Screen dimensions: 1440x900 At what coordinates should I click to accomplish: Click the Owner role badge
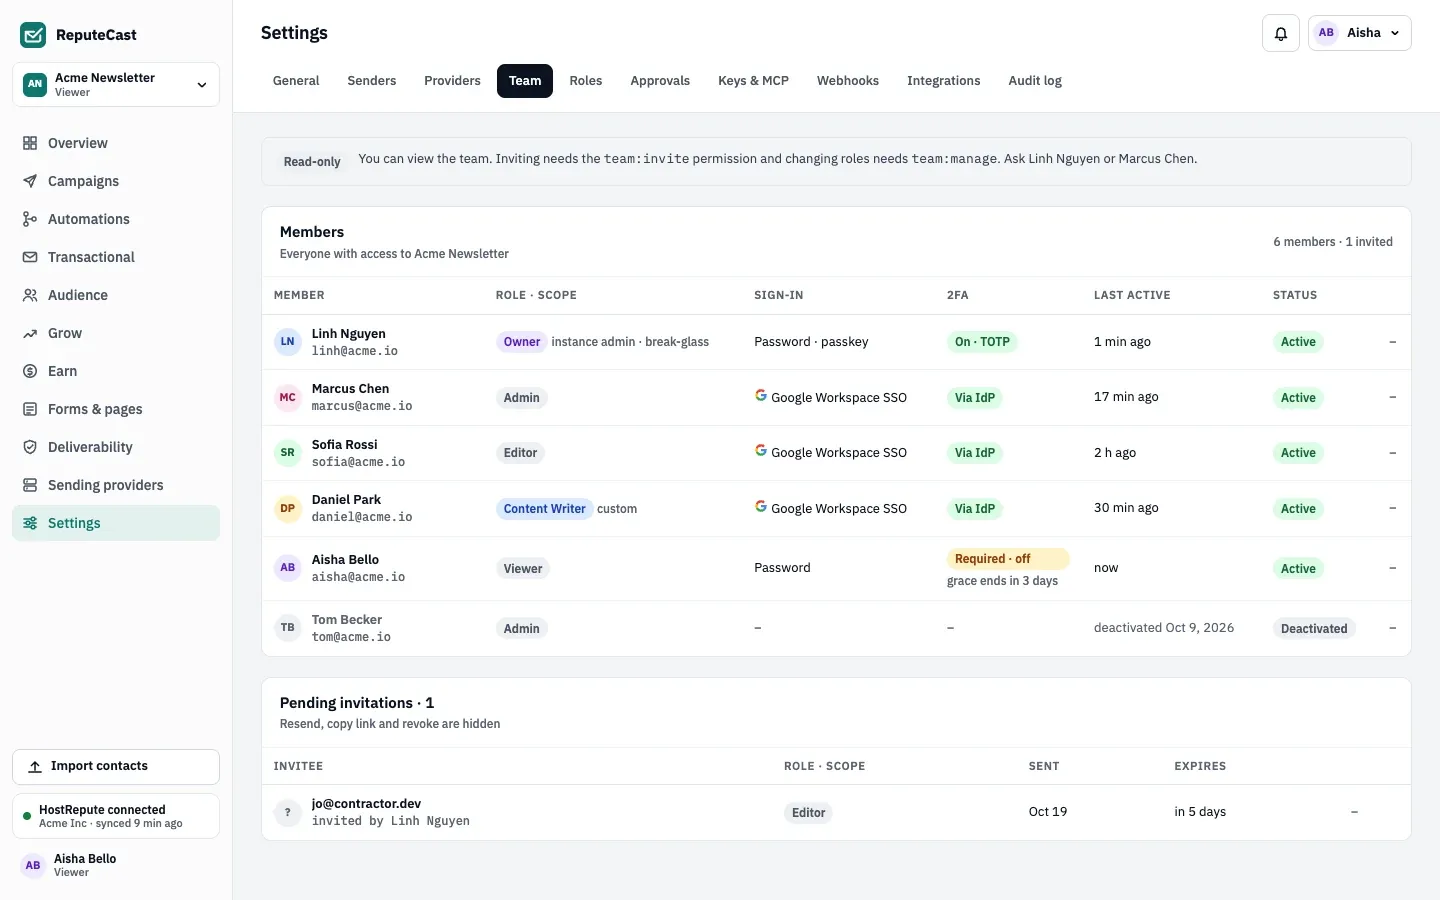click(522, 342)
